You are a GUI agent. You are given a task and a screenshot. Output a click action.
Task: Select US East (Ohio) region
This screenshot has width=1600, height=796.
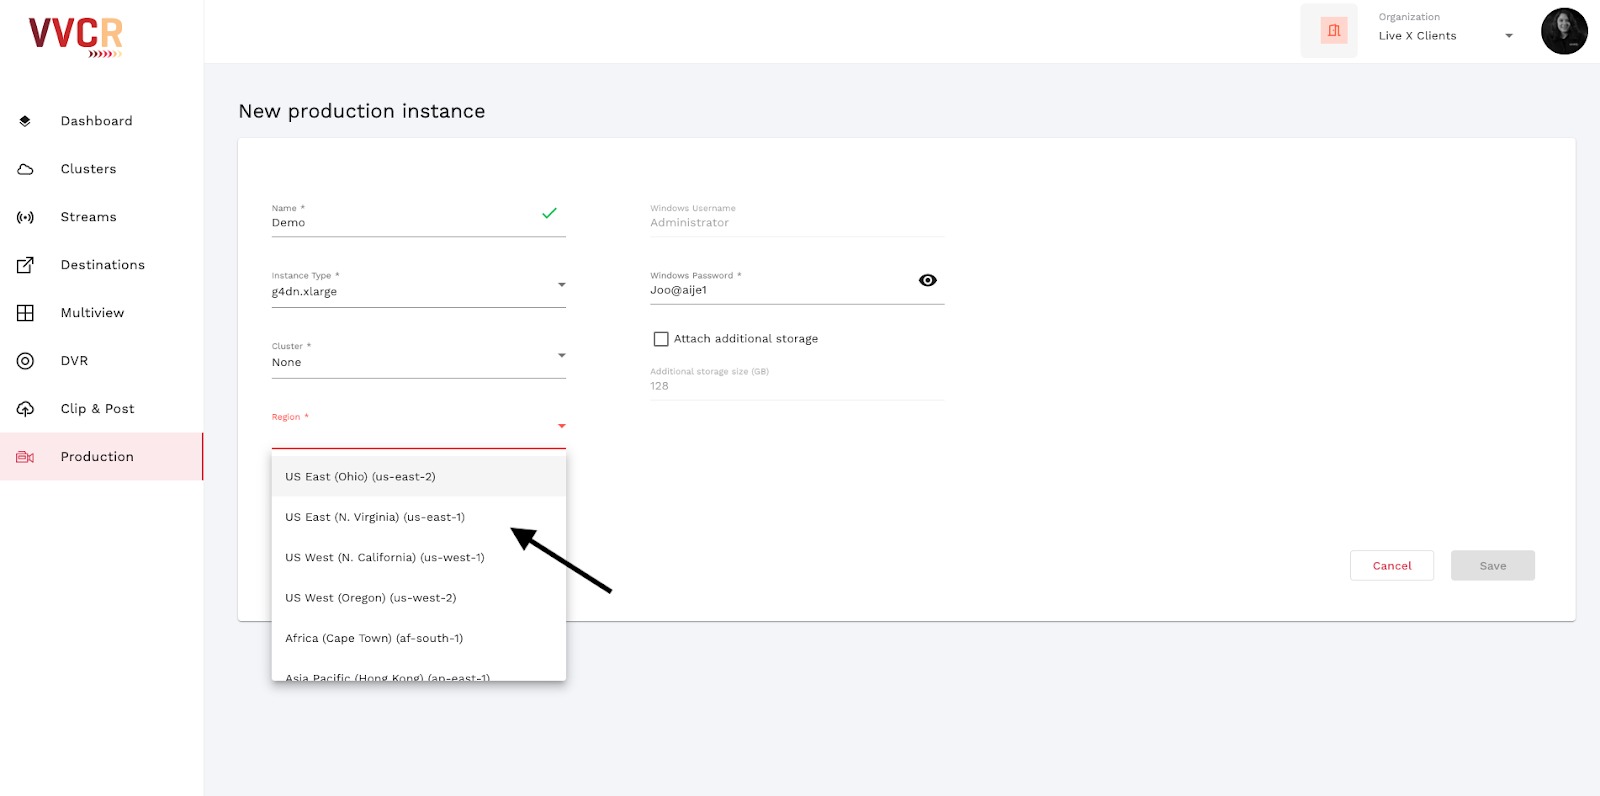click(x=419, y=476)
